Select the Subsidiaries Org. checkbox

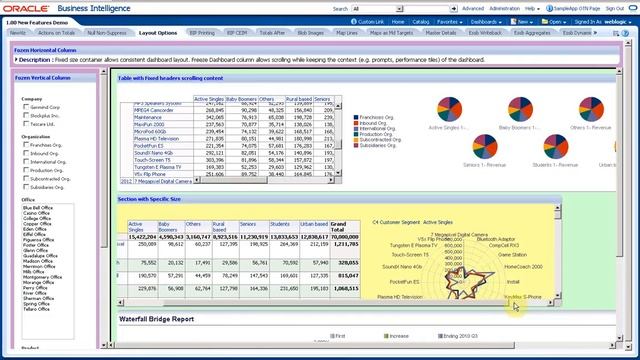26,187
